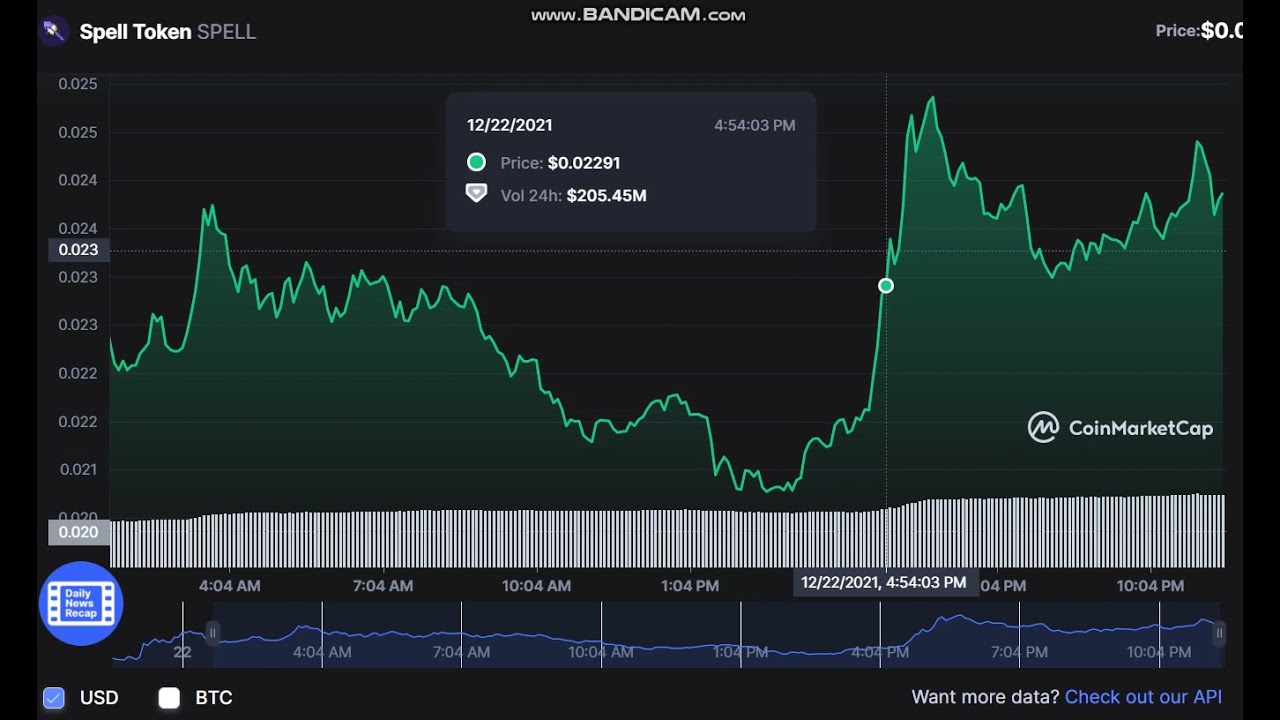
Task: Click the CoinMarketCap logo in chart
Action: (x=1121, y=428)
